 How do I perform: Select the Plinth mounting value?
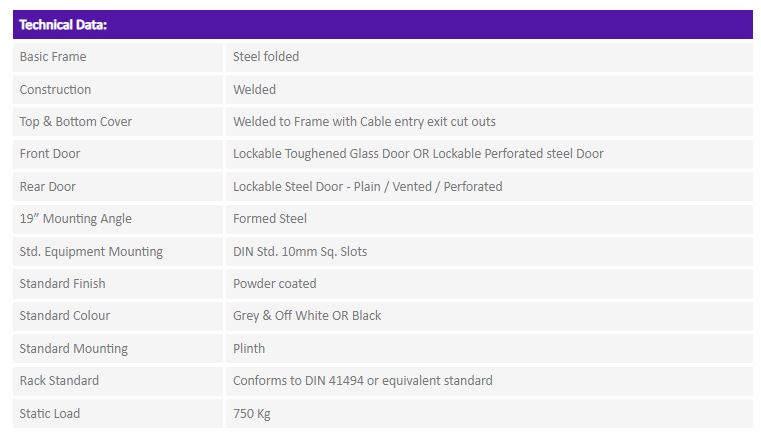point(249,349)
